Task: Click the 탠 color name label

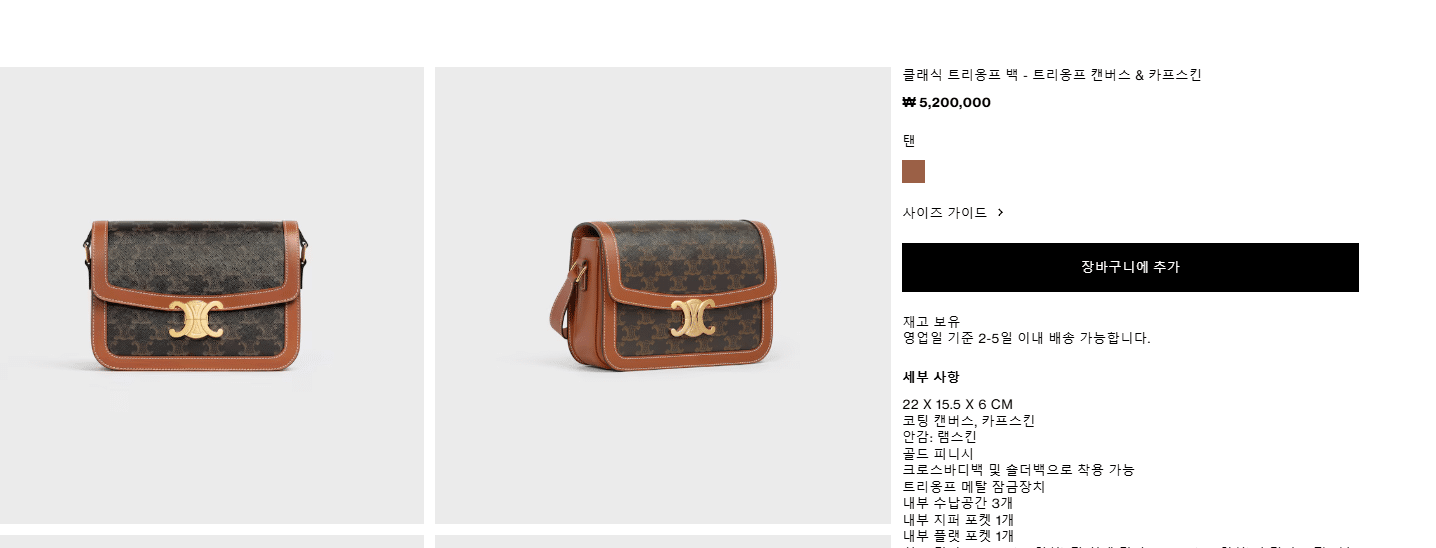Action: tap(909, 140)
